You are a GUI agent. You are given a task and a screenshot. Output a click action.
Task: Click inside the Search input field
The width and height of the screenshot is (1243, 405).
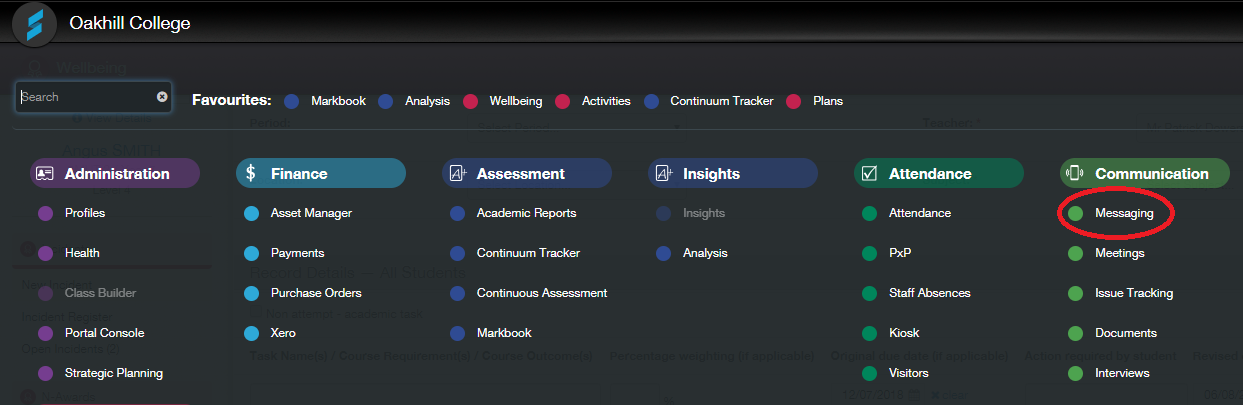[86, 97]
